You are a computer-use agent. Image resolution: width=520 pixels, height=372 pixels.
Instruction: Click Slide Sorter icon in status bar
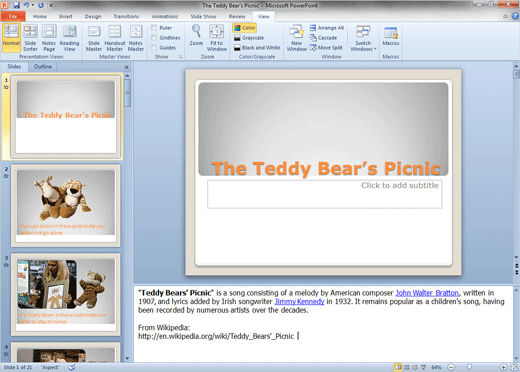click(407, 367)
